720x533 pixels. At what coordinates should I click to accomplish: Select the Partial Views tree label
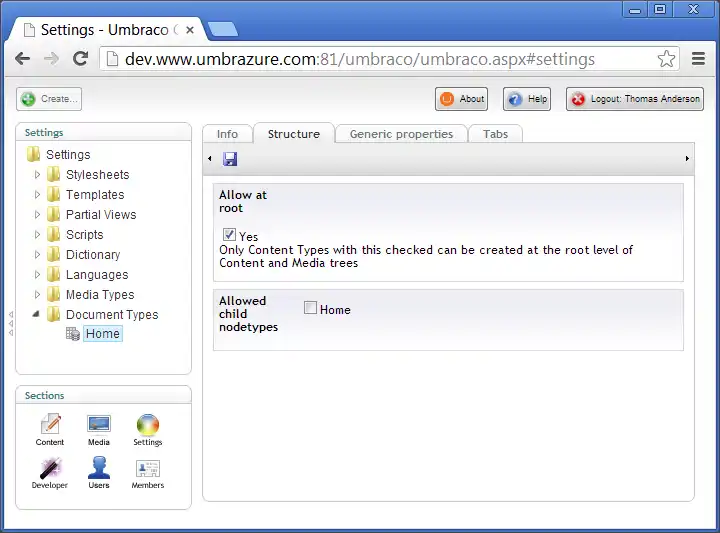point(101,214)
